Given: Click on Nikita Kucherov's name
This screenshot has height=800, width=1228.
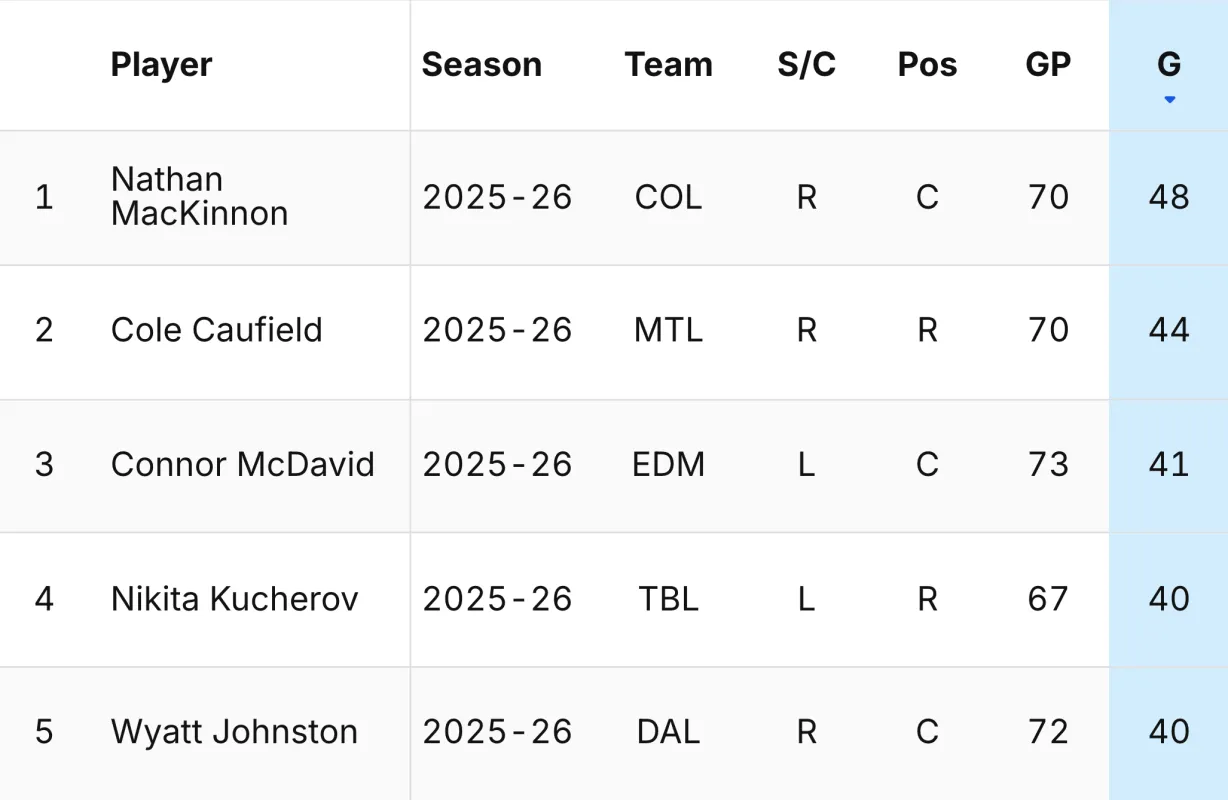Looking at the screenshot, I should 234,599.
